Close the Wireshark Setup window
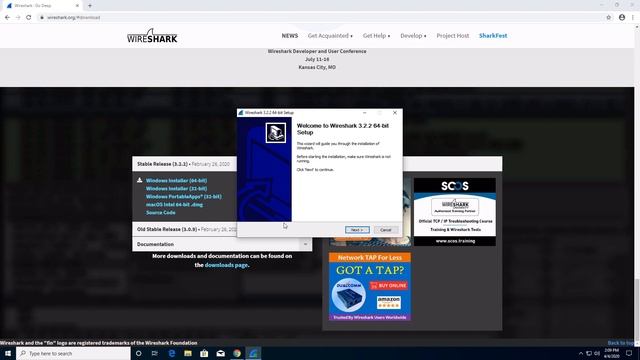 tap(395, 113)
